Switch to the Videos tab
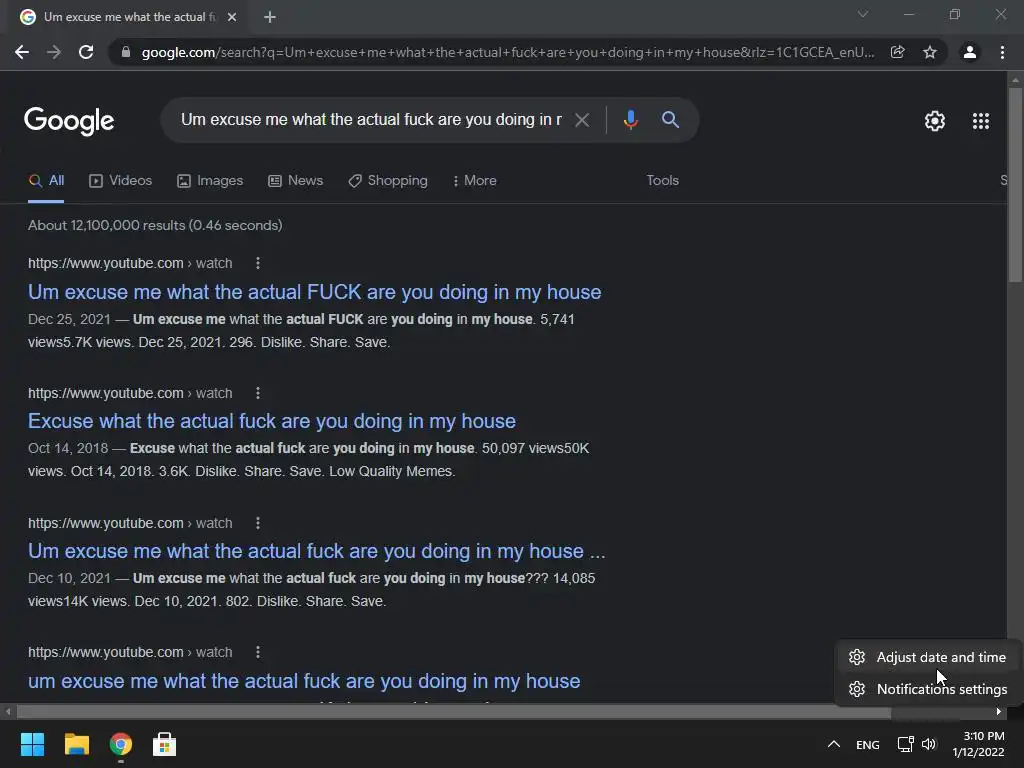This screenshot has width=1024, height=768. (120, 181)
